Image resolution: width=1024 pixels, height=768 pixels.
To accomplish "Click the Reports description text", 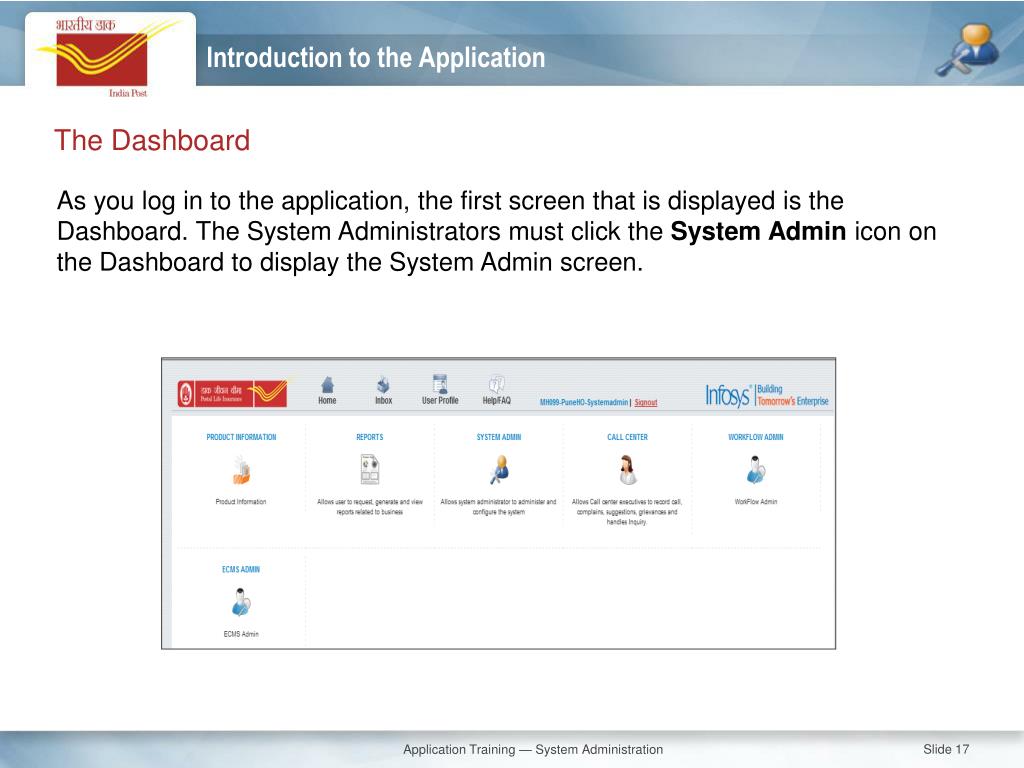I will pos(370,507).
